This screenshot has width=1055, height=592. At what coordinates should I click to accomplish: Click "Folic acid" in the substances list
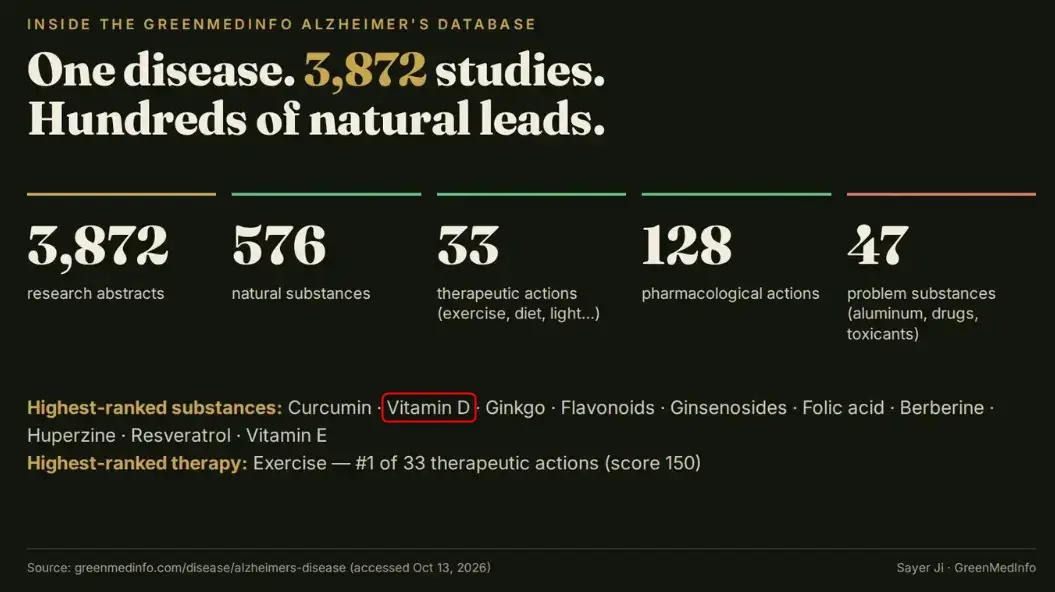(843, 408)
